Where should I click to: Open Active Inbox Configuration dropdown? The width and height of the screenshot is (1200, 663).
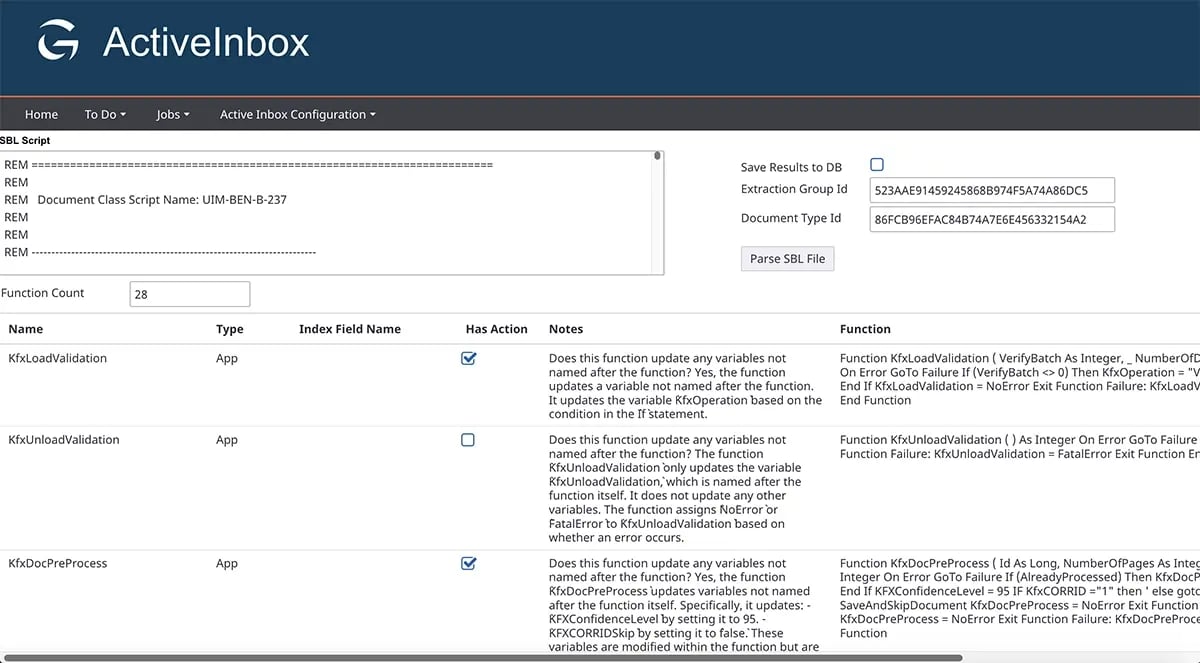pos(298,114)
